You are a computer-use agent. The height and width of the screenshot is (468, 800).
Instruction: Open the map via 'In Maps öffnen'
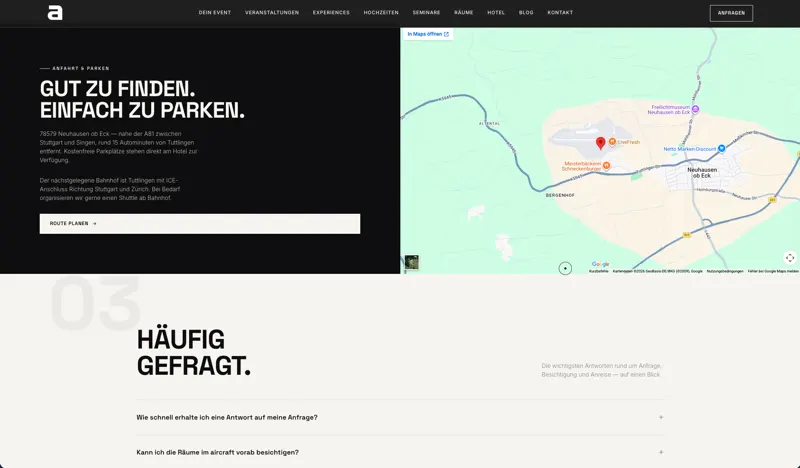(428, 34)
